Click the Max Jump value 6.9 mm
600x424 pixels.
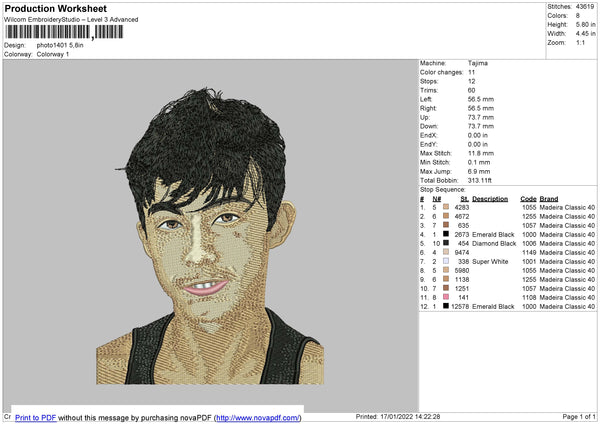coord(479,171)
